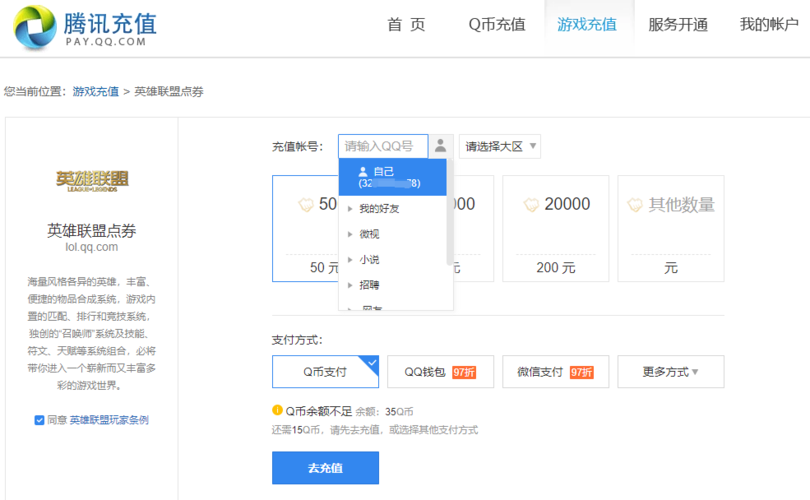
Task: Choose the 其他数量 amount card
Action: click(x=671, y=228)
